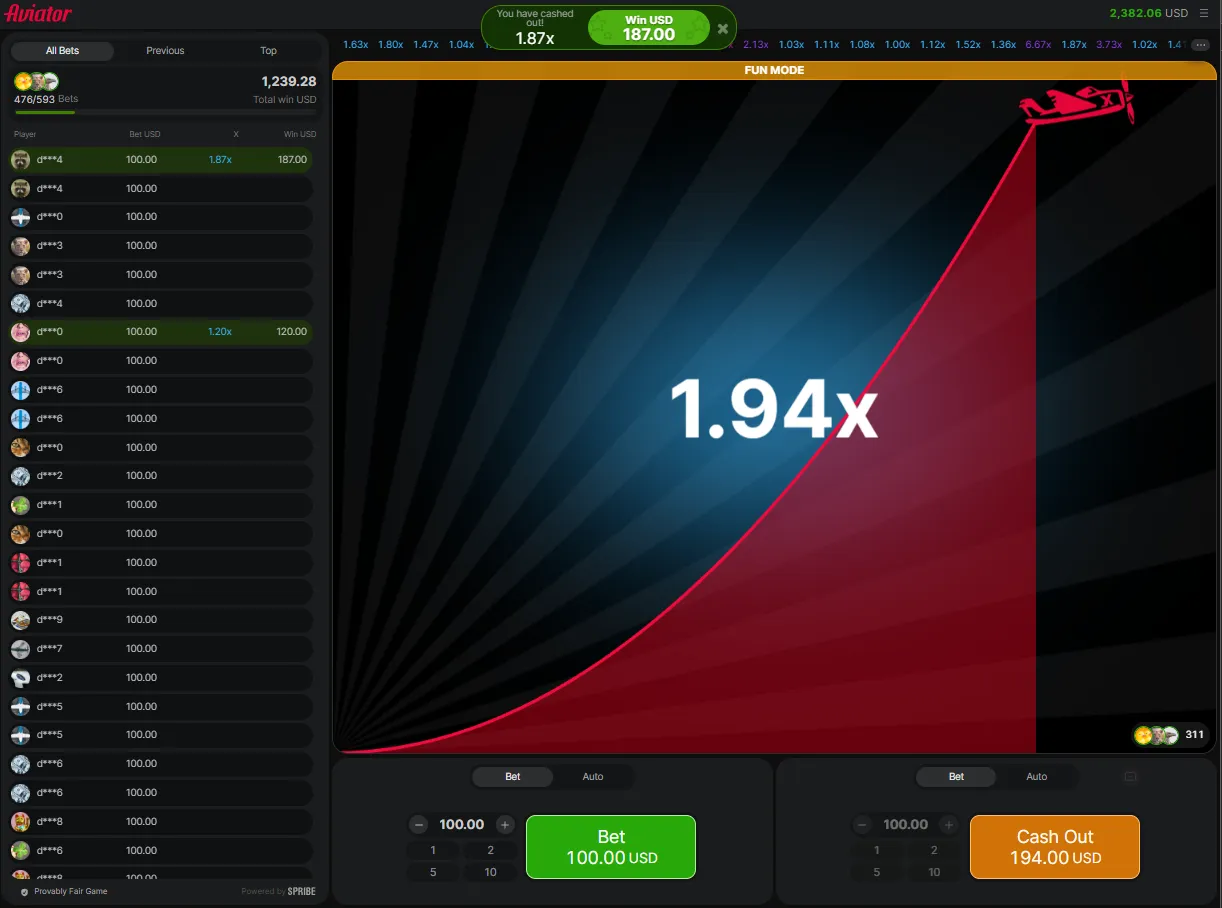The height and width of the screenshot is (908, 1222).
Task: Click the 2,382.06 USD balance
Action: [x=1148, y=13]
